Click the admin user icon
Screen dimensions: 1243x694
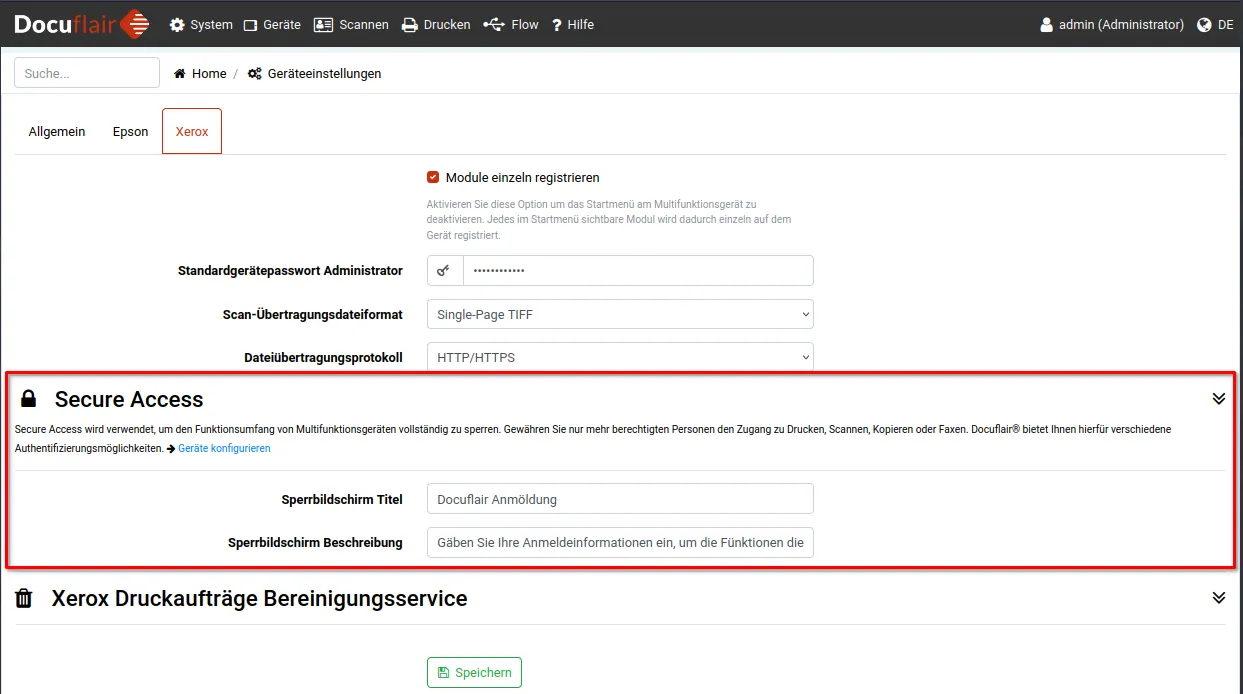click(x=1047, y=25)
